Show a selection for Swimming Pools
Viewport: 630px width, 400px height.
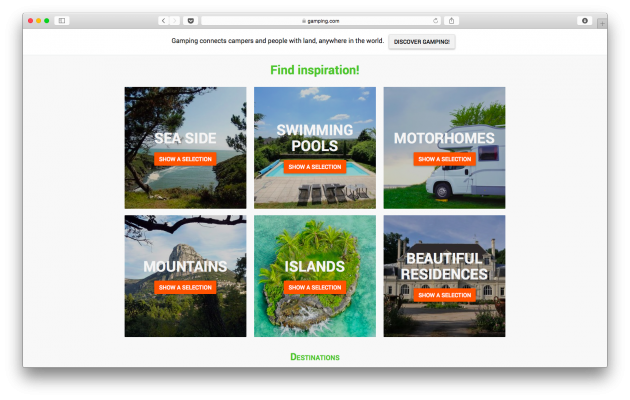[314, 167]
